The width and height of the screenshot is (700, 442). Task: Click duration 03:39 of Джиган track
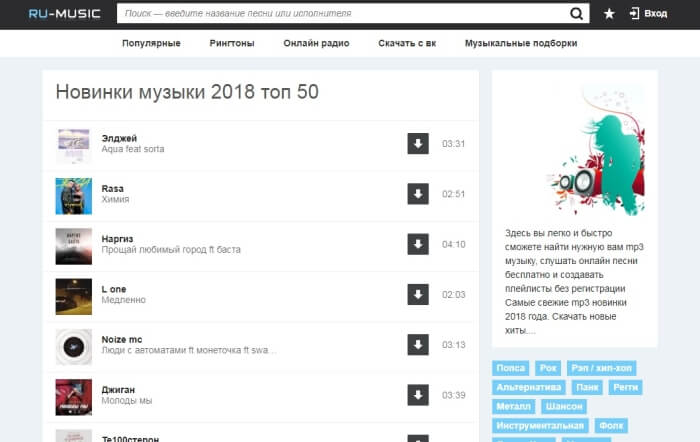[454, 395]
